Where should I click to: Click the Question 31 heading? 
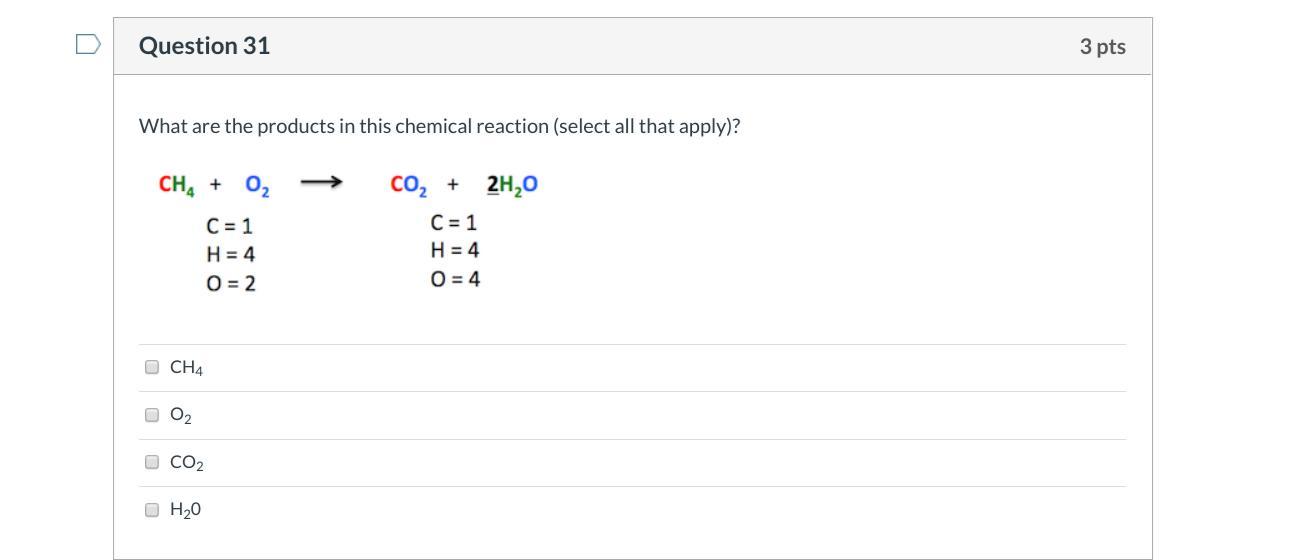204,46
